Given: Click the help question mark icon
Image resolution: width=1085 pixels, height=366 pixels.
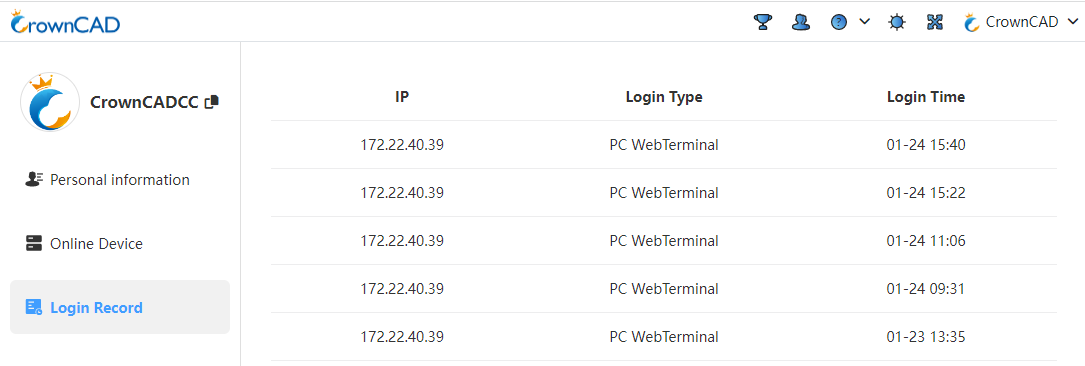Looking at the screenshot, I should 839,22.
